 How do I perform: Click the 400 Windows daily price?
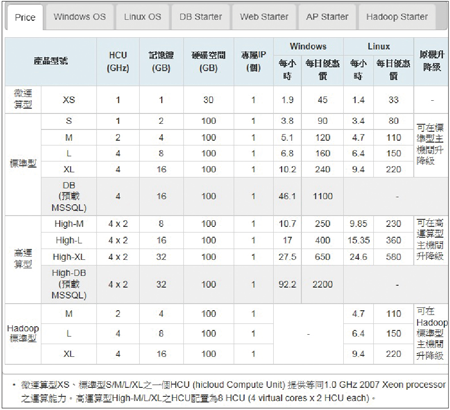tap(323, 240)
